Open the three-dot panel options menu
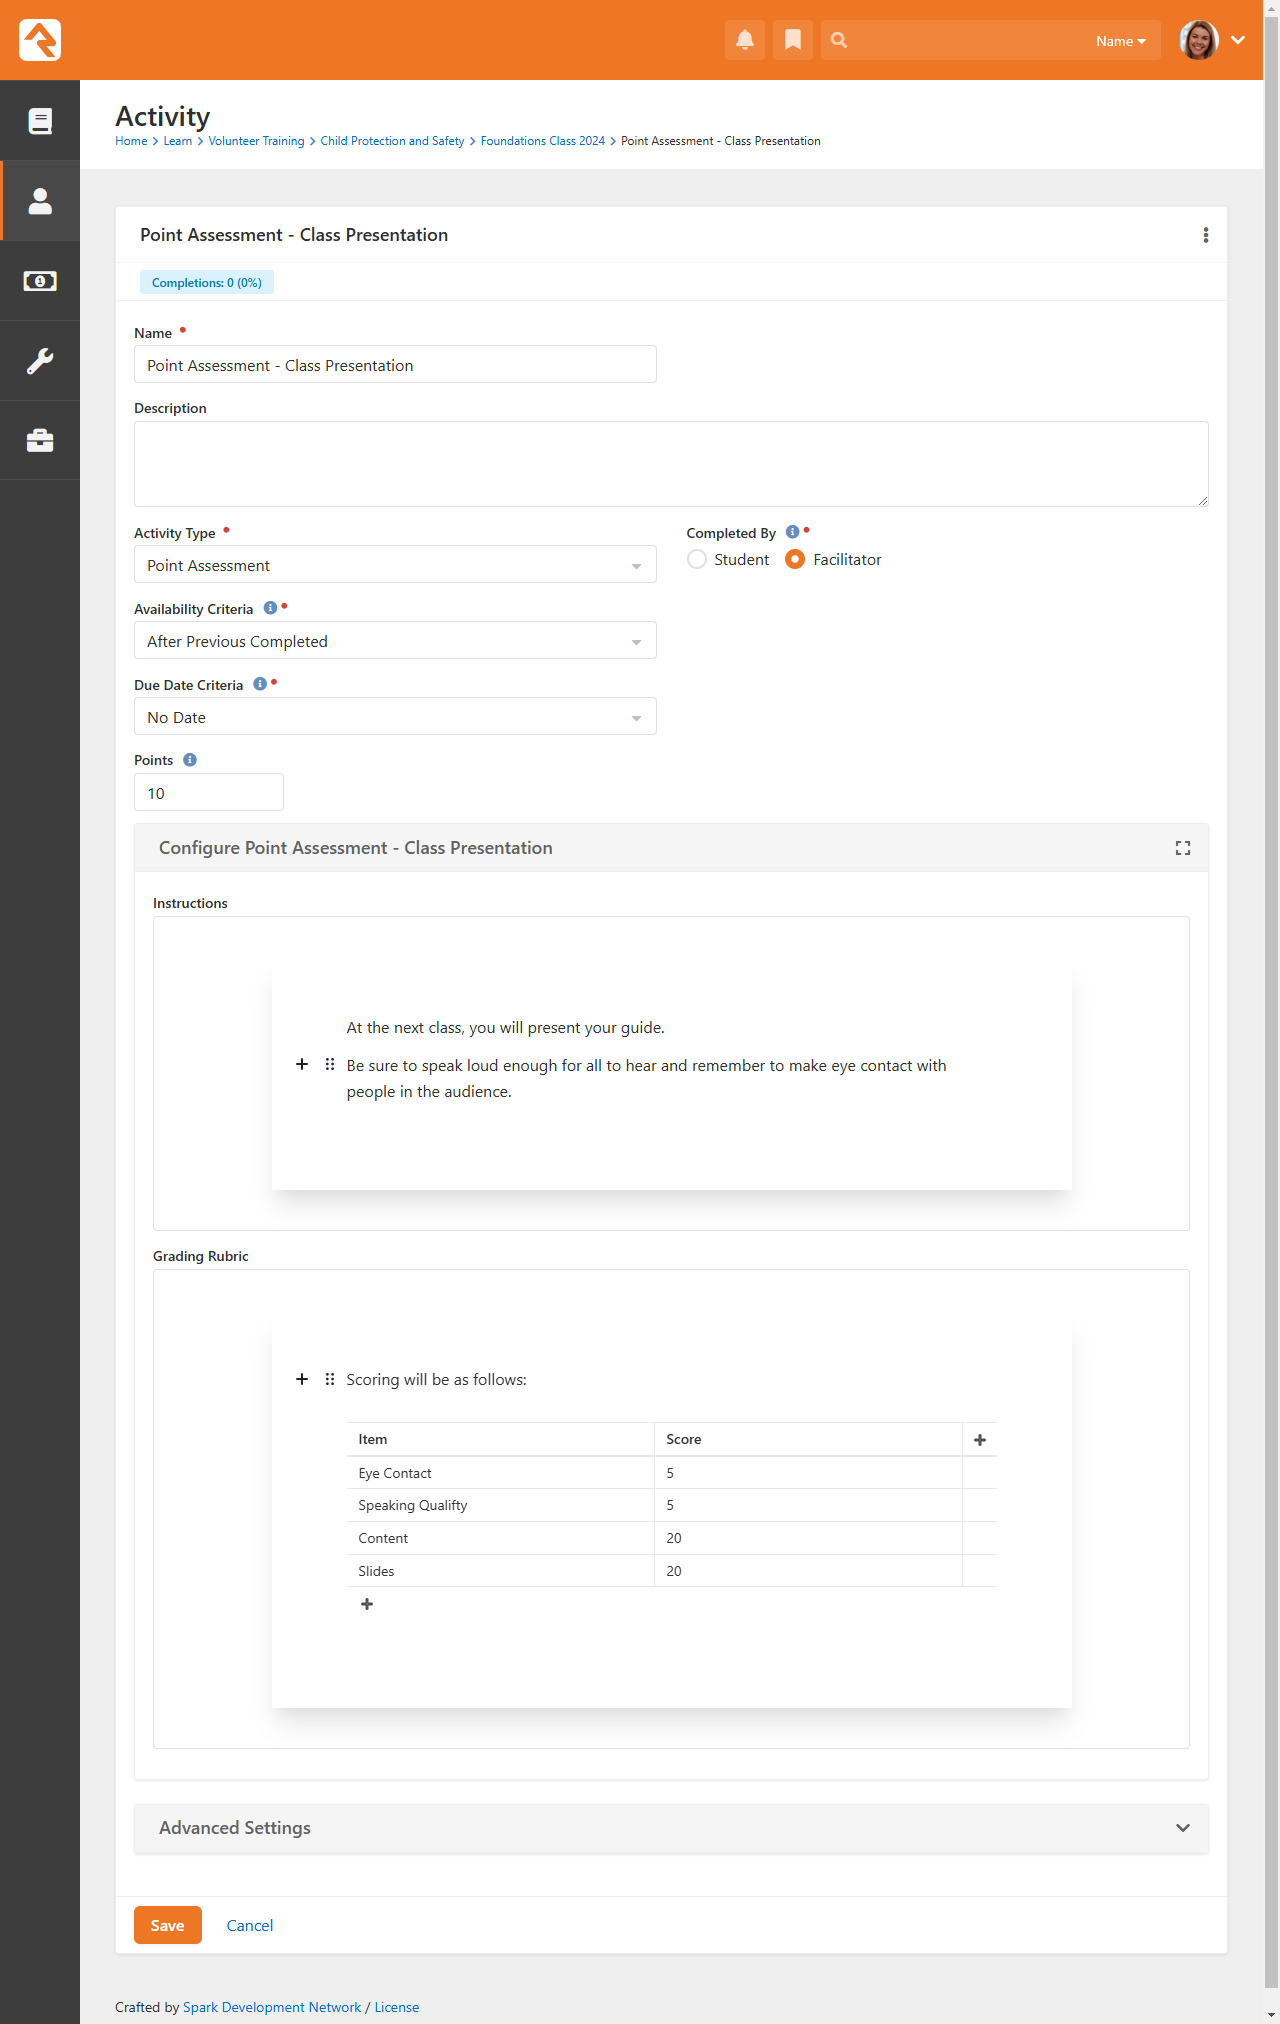Screen dimensions: 1280x2024 pyautogui.click(x=1206, y=235)
